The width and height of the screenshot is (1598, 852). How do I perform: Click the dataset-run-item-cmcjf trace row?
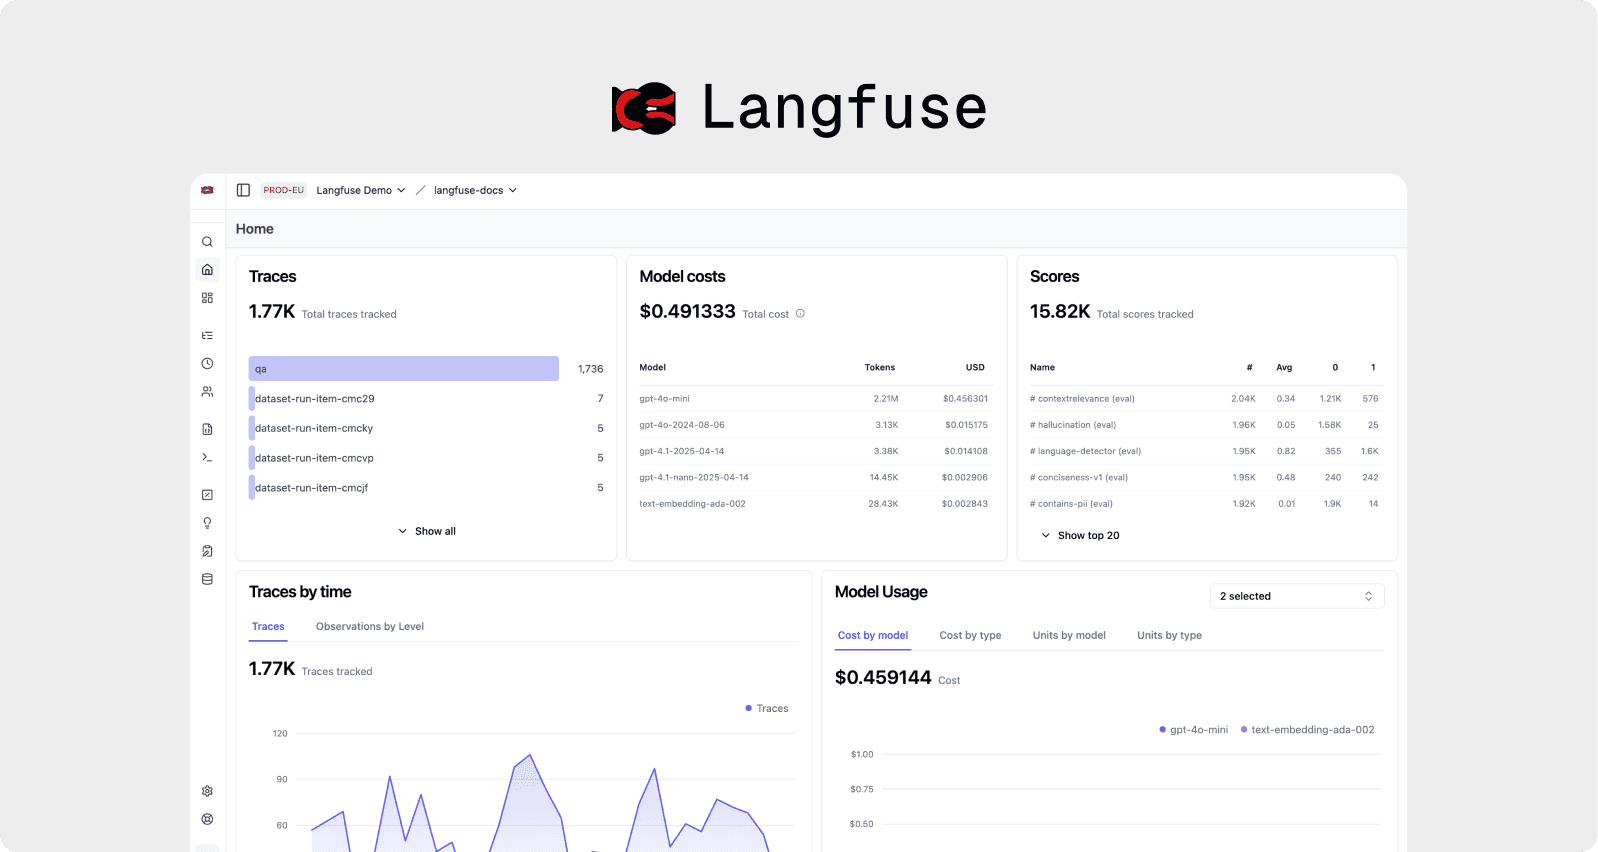point(426,488)
